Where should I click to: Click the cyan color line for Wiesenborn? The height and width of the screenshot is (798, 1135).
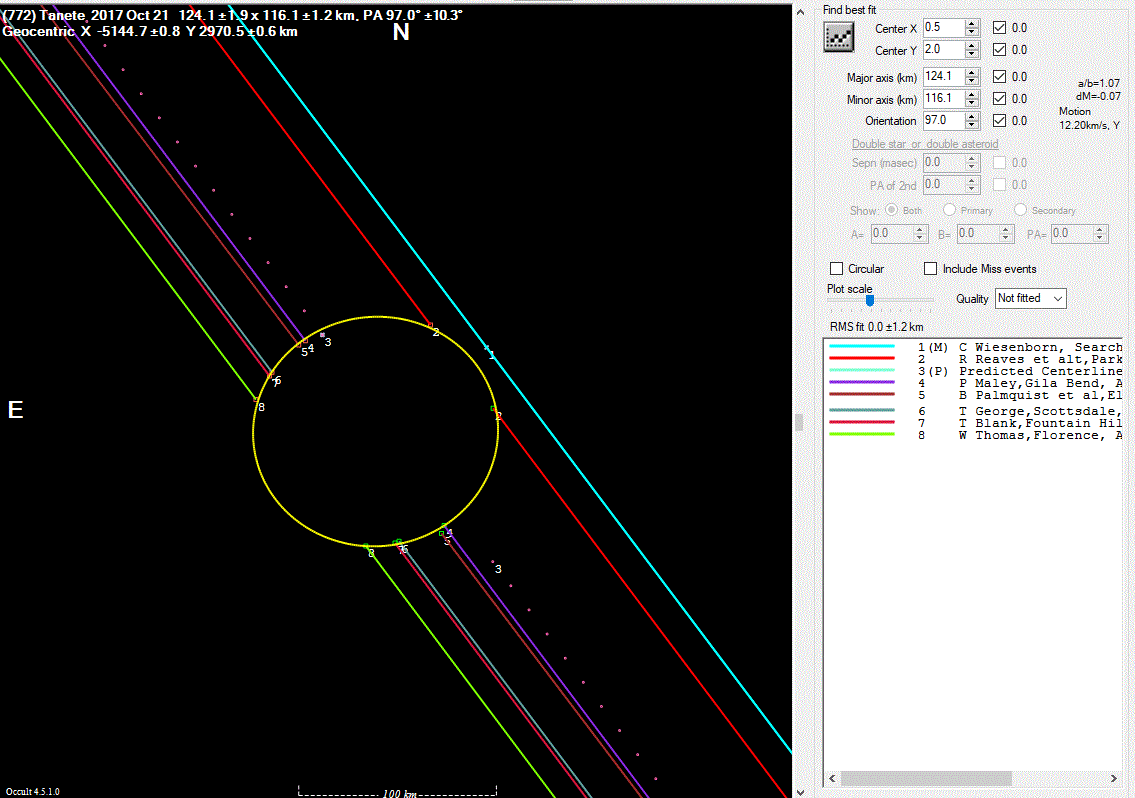click(862, 347)
